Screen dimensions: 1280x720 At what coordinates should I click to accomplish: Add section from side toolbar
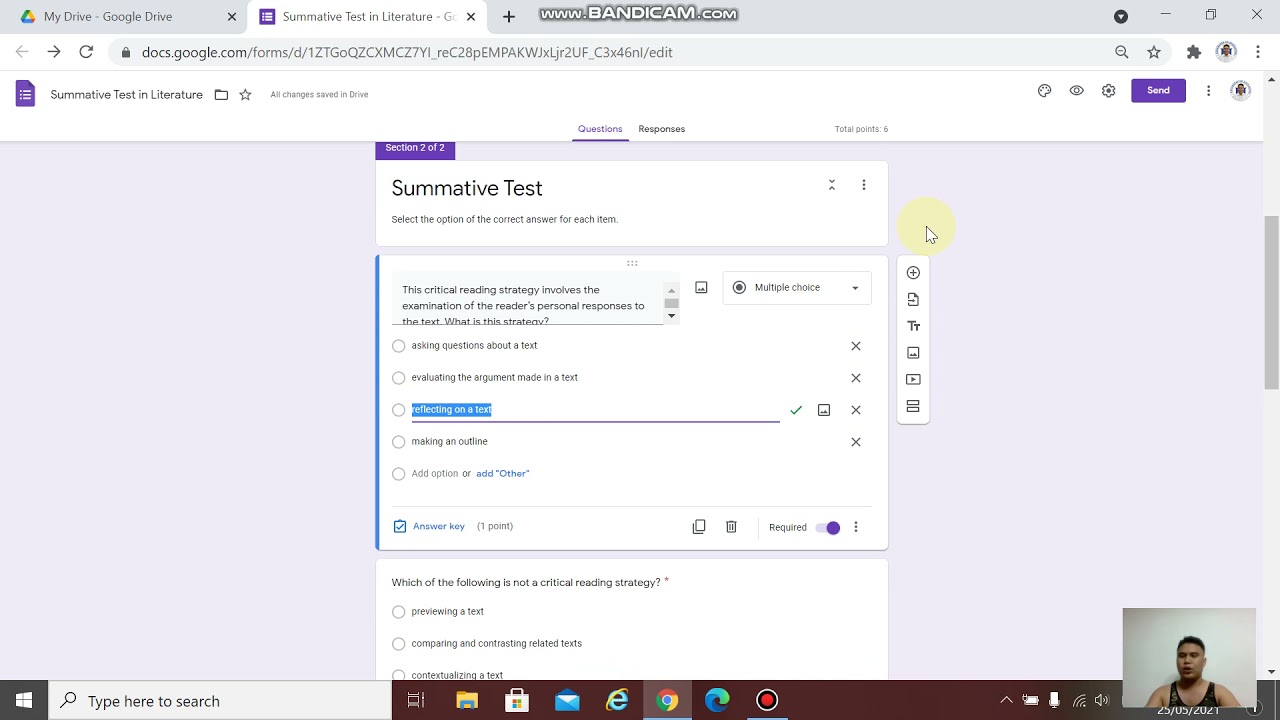click(913, 406)
